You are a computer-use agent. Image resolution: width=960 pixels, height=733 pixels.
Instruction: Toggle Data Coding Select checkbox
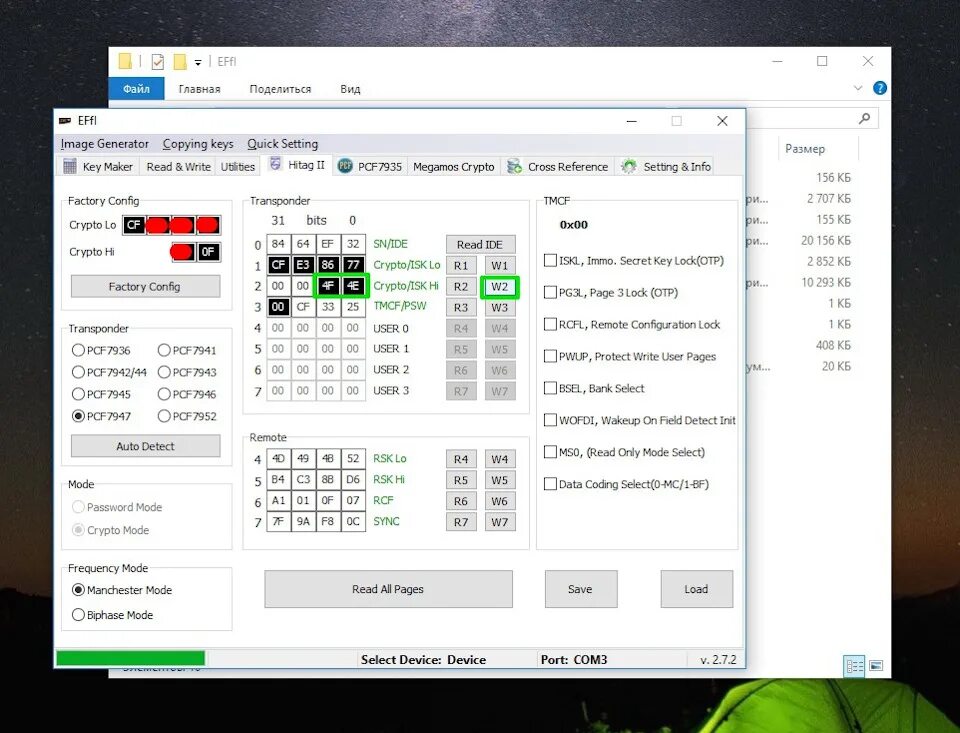(550, 484)
